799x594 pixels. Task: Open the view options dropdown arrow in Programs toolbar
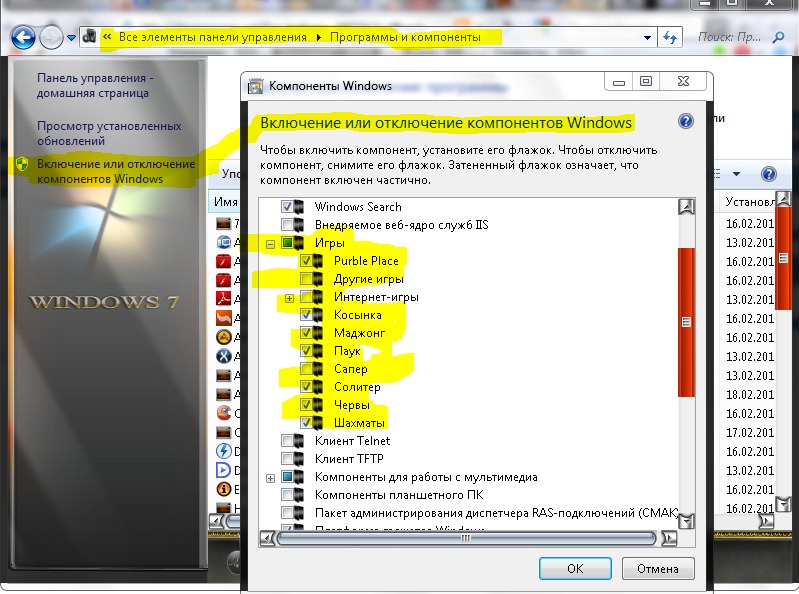point(736,174)
